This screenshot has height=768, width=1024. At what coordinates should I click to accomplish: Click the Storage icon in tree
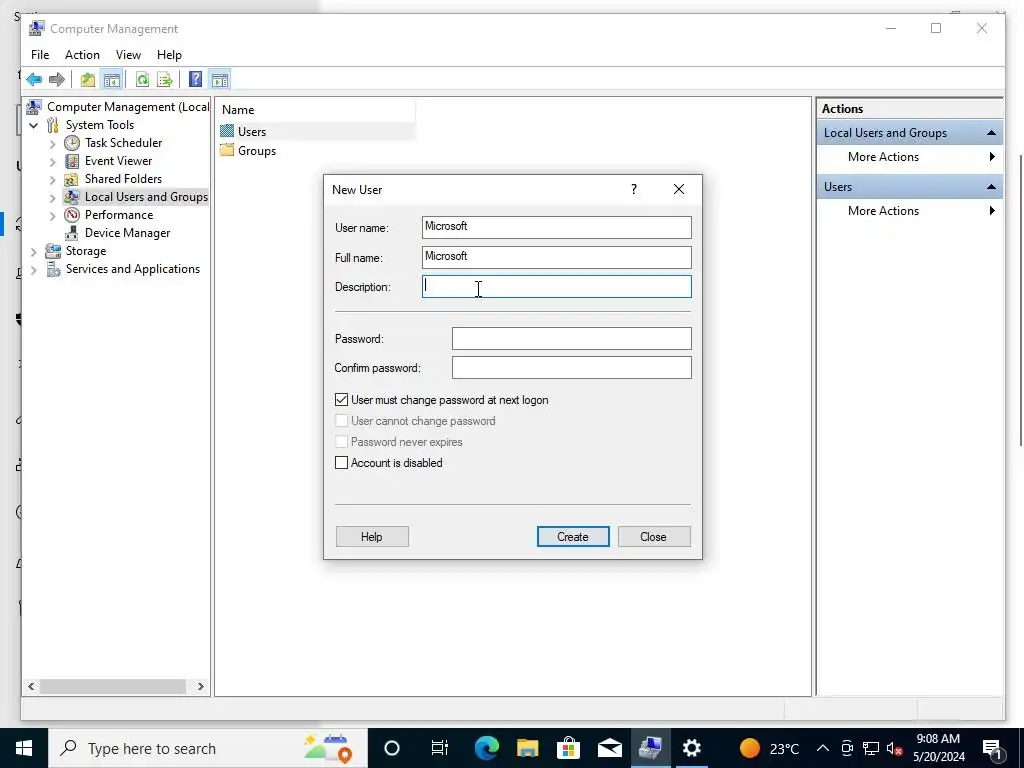[x=53, y=251]
